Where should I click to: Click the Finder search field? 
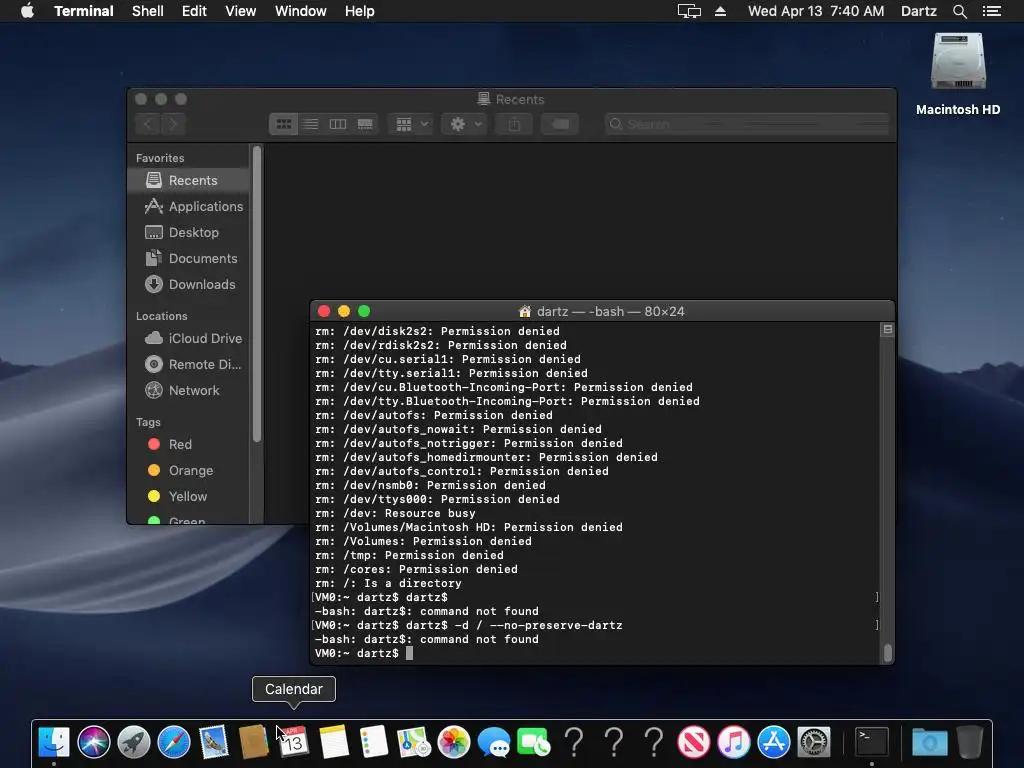tap(747, 124)
